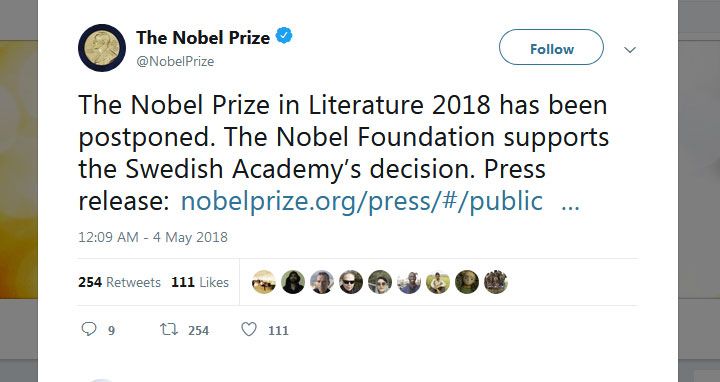This screenshot has height=382, width=720.
Task: Follow The Nobel Prize account
Action: coord(551,47)
